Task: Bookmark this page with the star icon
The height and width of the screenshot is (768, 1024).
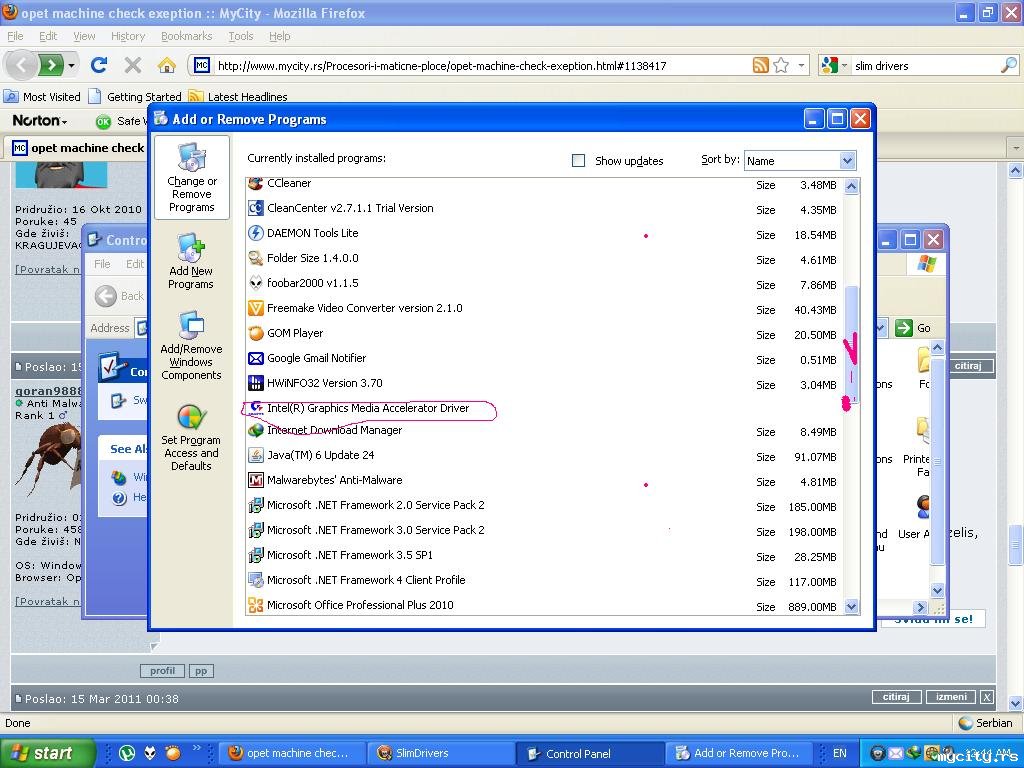Action: [781, 65]
